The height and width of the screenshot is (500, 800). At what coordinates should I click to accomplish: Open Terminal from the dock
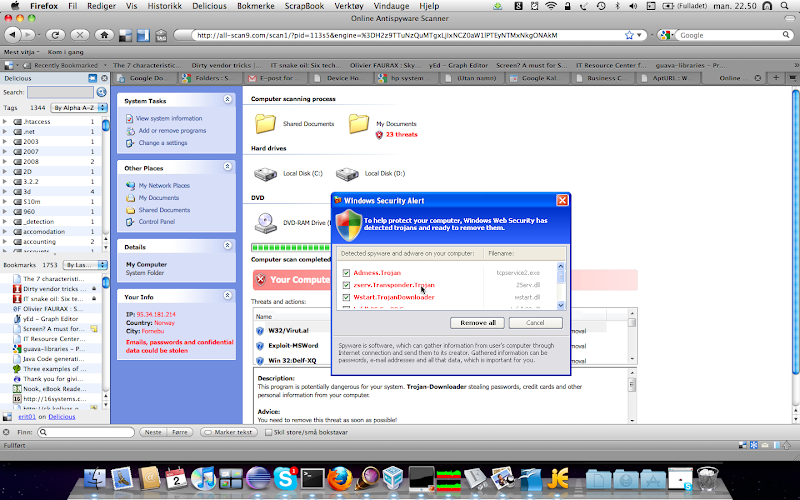(312, 479)
